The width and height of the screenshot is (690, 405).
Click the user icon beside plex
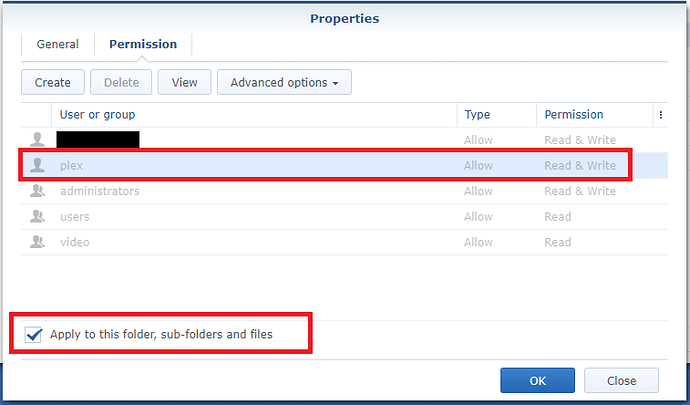pos(38,166)
